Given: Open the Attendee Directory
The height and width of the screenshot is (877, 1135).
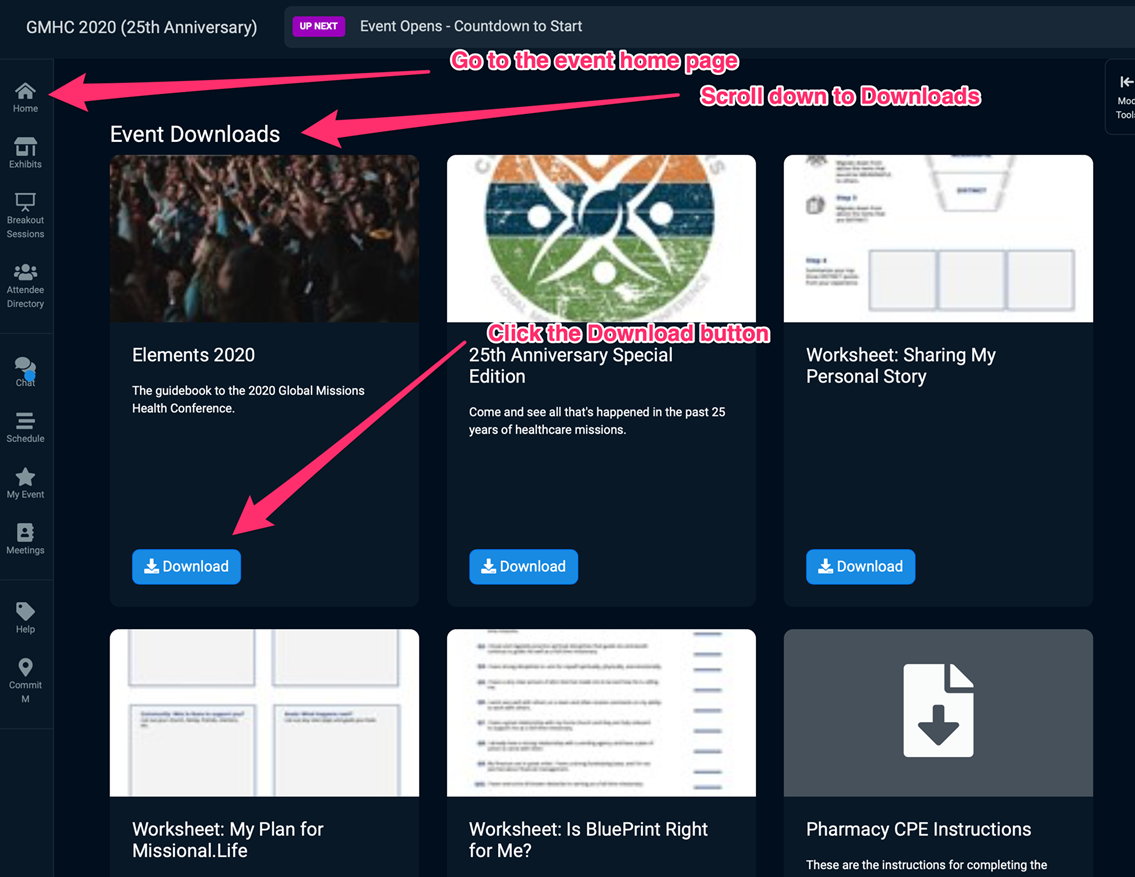Looking at the screenshot, I should (25, 285).
